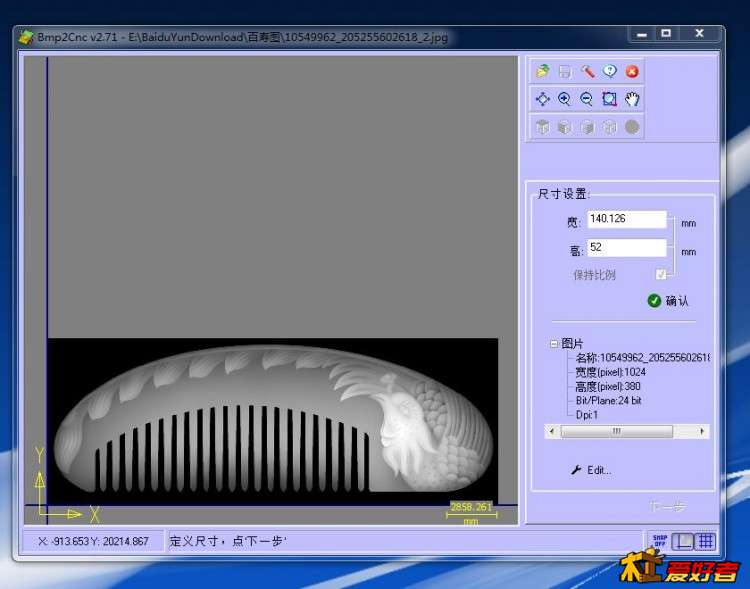Click the tree scrollbar left arrow
This screenshot has height=589, width=750.
pyautogui.click(x=551, y=431)
